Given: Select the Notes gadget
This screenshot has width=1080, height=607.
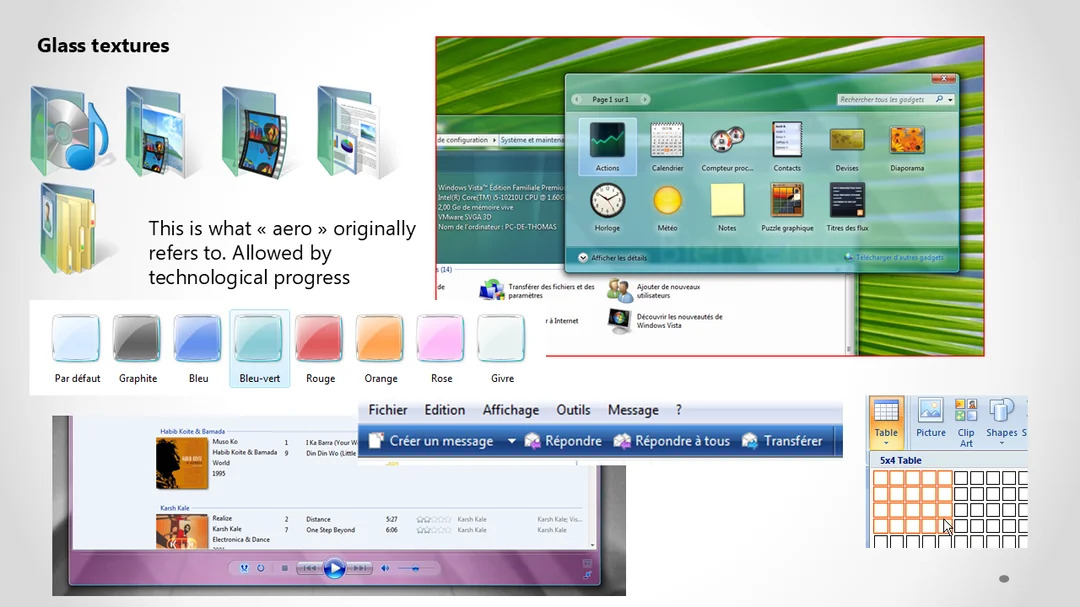Looking at the screenshot, I should click(x=727, y=207).
